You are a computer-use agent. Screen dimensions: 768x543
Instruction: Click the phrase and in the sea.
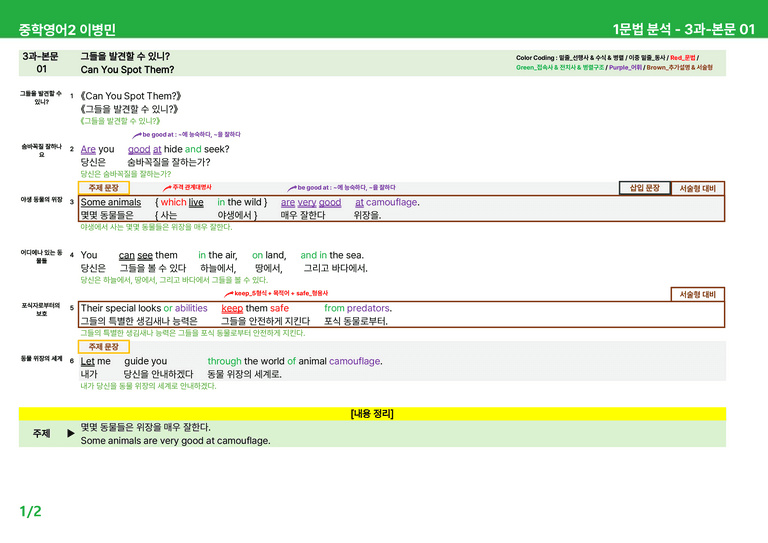point(332,255)
